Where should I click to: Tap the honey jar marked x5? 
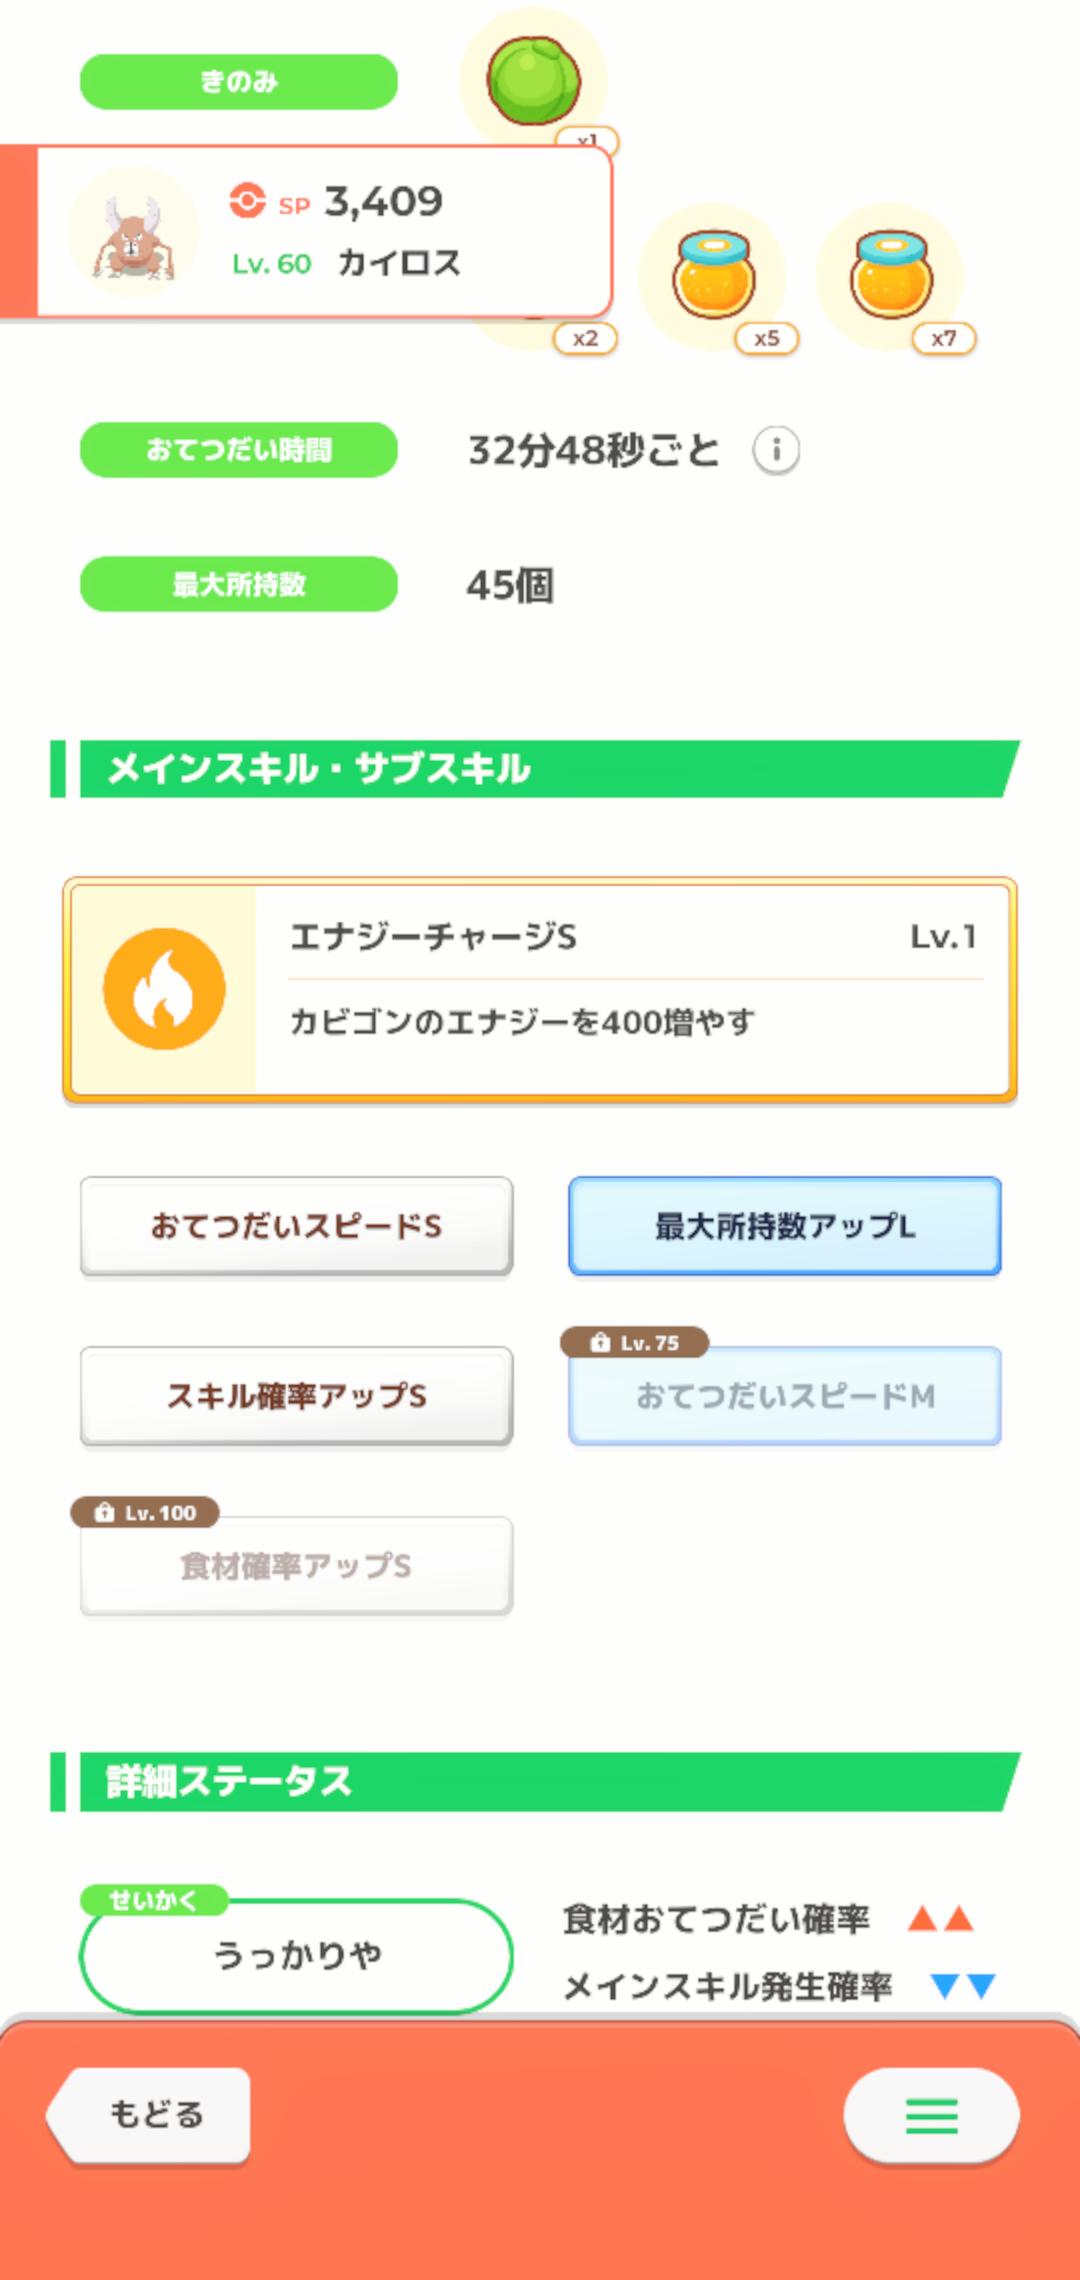coord(713,275)
